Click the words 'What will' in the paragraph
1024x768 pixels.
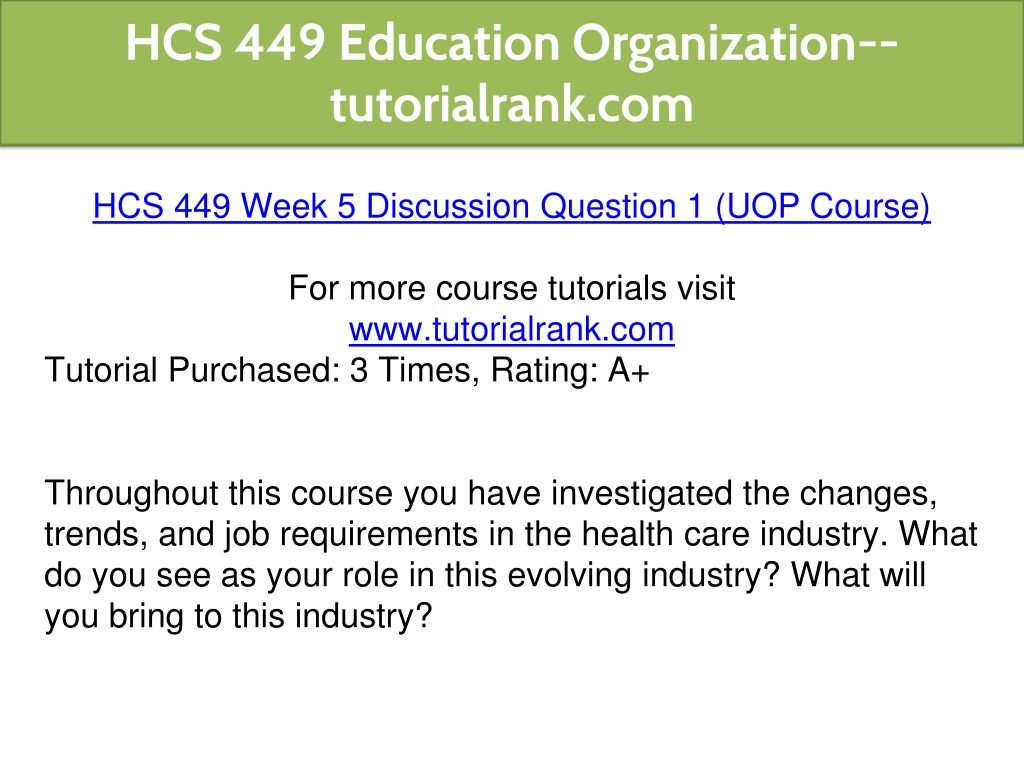[x=858, y=576]
